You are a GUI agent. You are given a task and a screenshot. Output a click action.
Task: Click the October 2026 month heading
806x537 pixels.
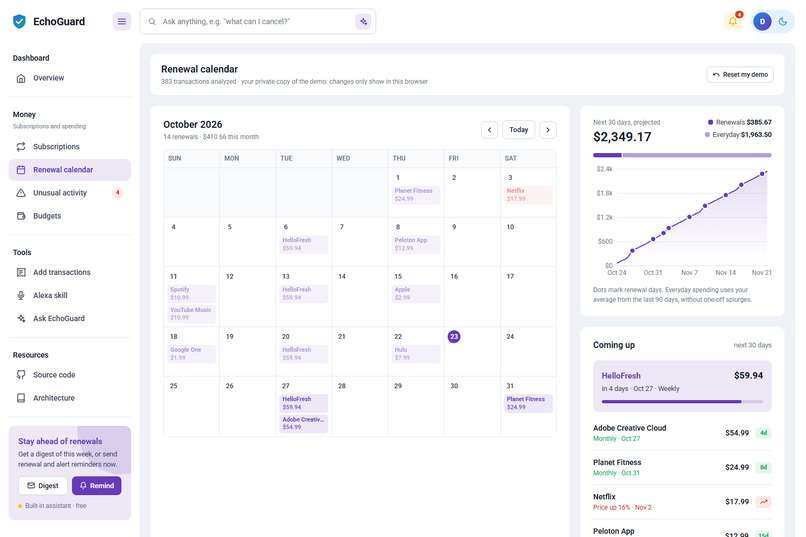[x=193, y=124]
